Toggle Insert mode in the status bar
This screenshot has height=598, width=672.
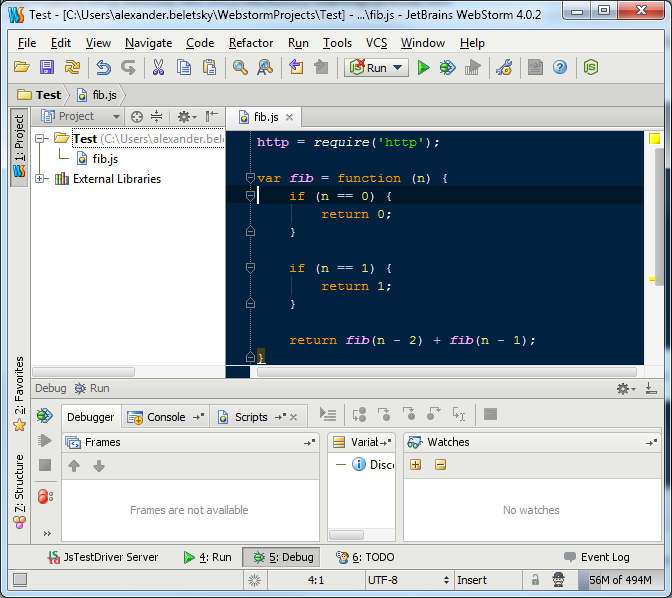(473, 580)
